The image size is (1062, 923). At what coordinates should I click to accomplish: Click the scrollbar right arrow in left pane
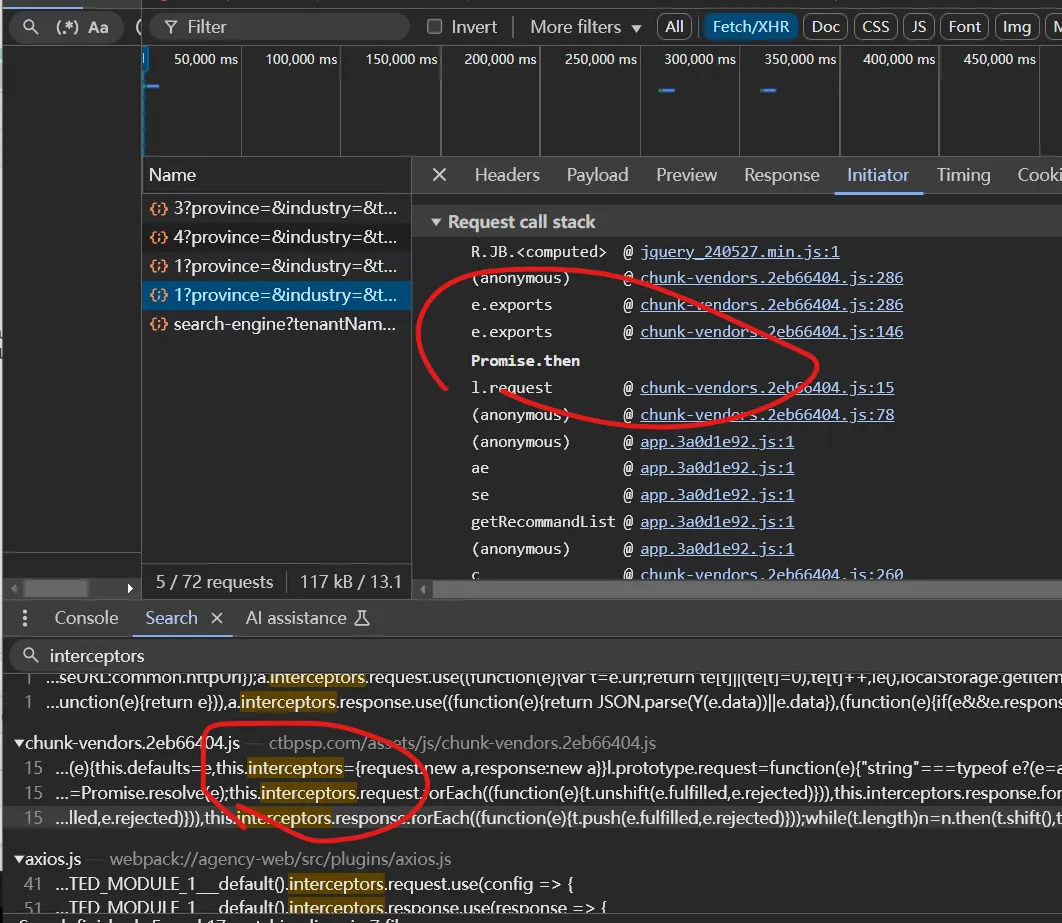coord(130,588)
